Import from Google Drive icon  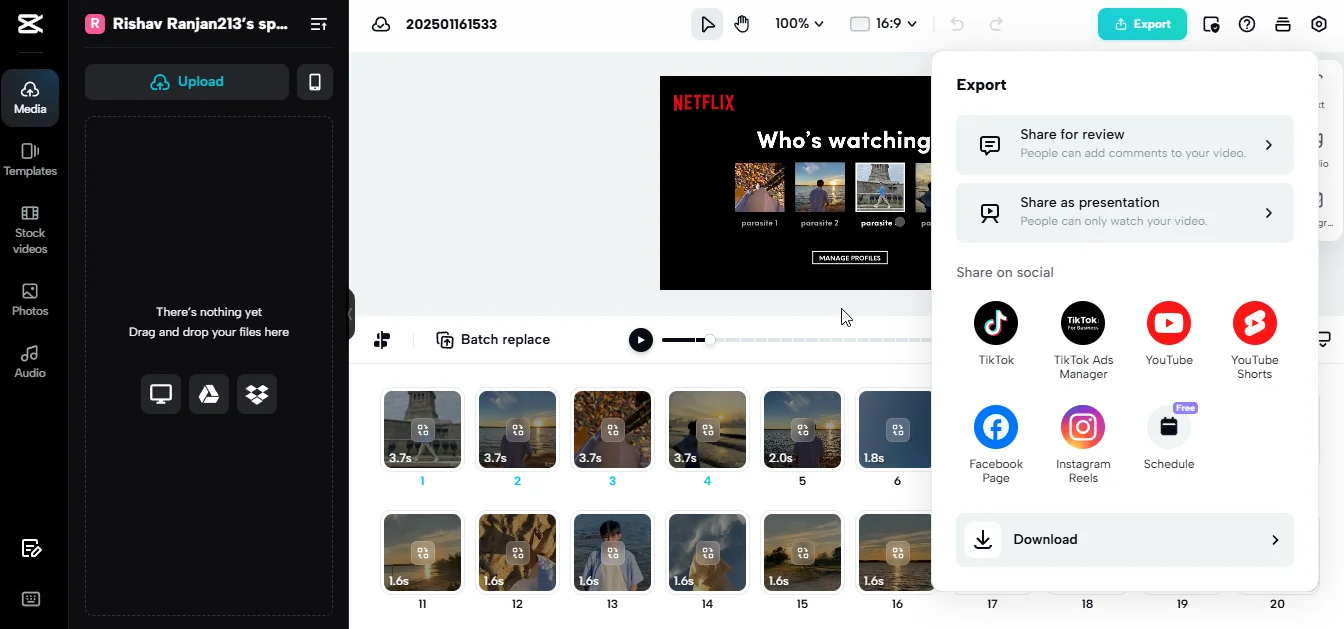pyautogui.click(x=209, y=394)
